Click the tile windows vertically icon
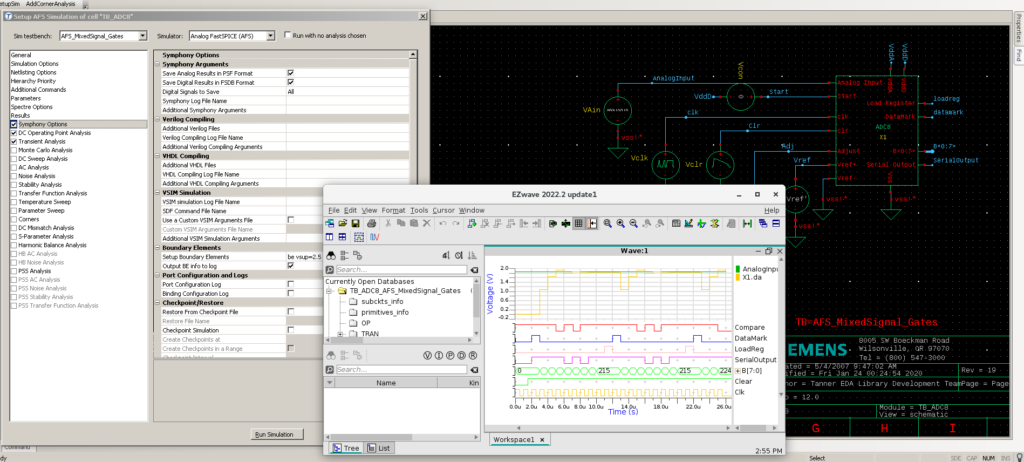1024x462 pixels. click(x=329, y=237)
